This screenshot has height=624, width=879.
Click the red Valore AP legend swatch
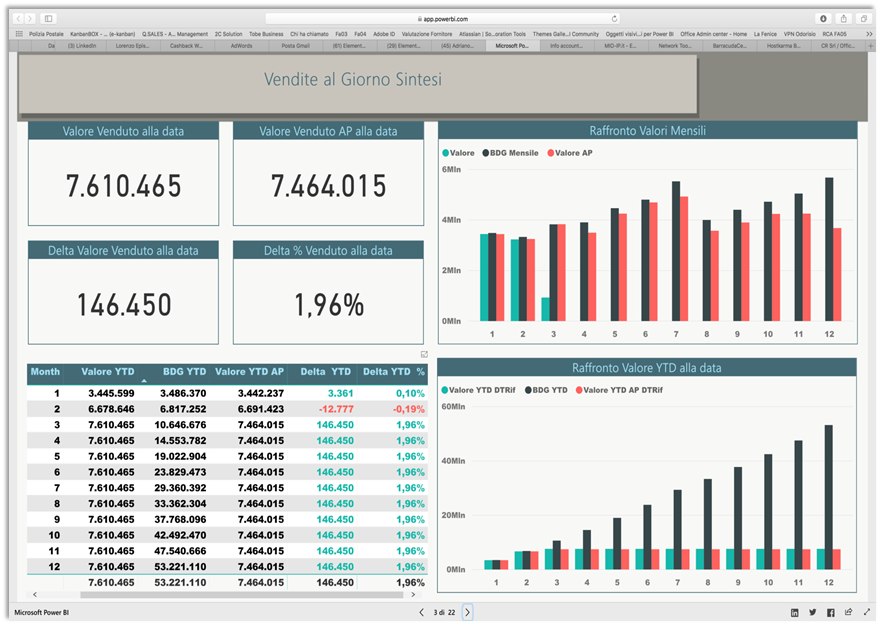pyautogui.click(x=550, y=153)
